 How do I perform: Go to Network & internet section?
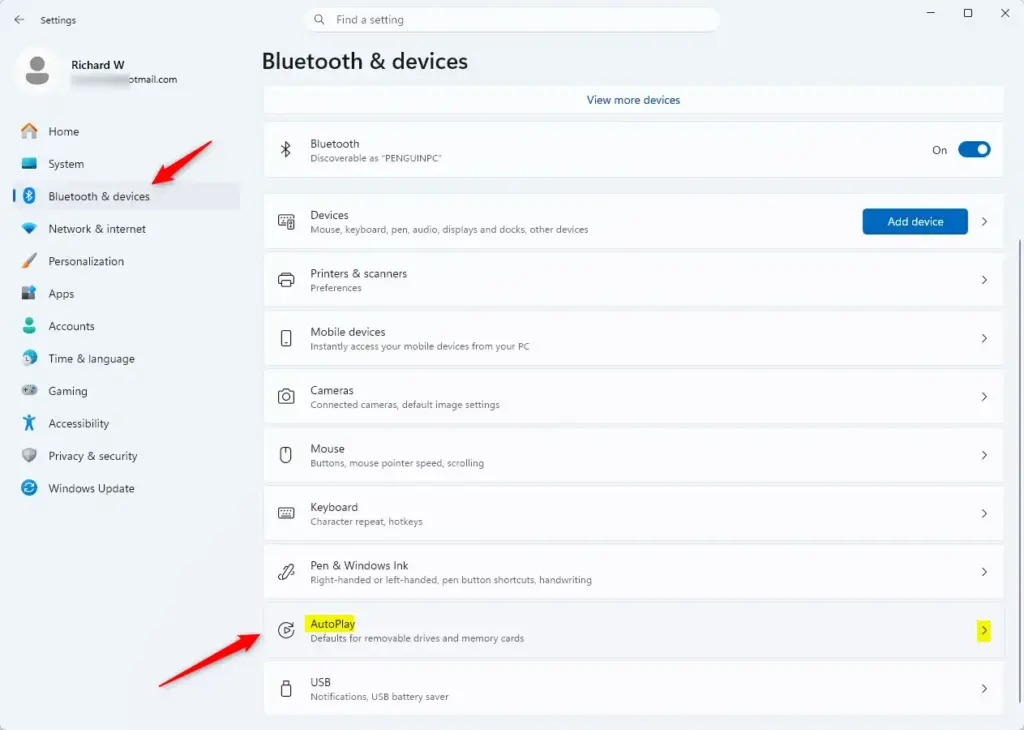[x=126, y=229]
